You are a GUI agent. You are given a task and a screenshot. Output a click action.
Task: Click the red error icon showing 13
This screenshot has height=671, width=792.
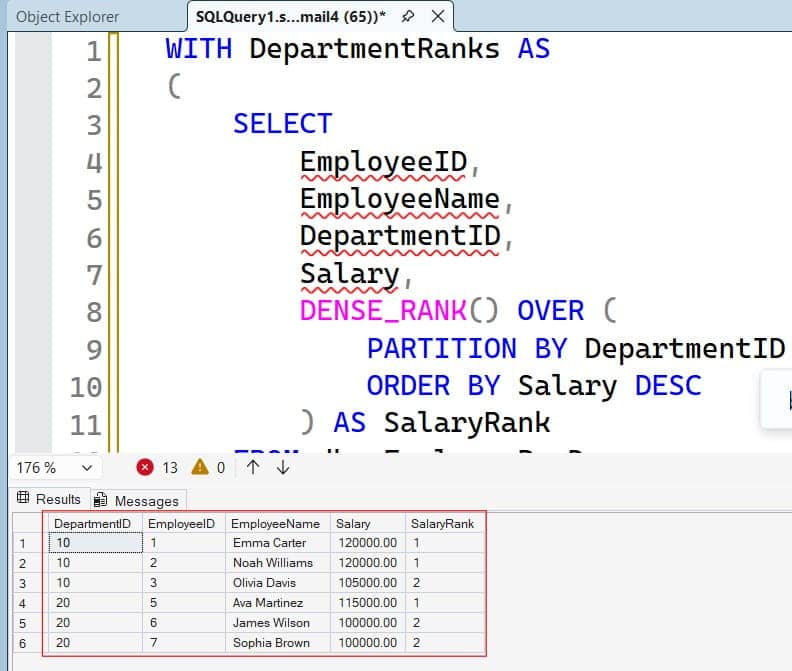[145, 467]
